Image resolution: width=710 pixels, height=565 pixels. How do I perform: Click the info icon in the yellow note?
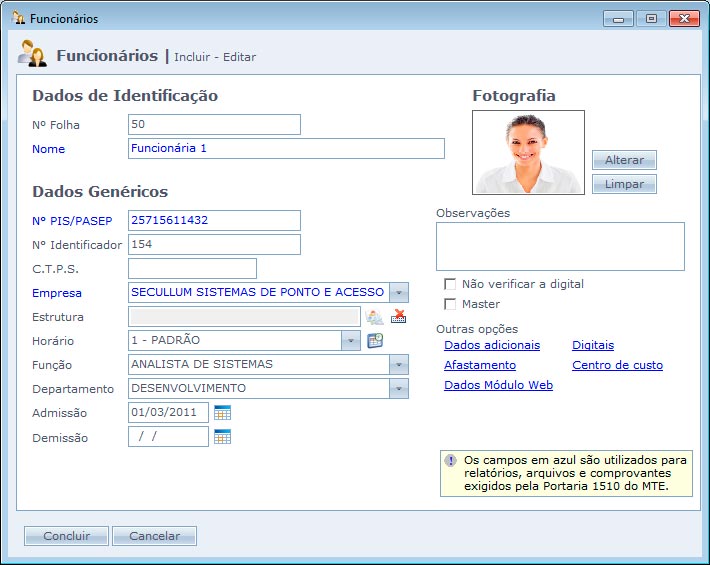[x=451, y=461]
